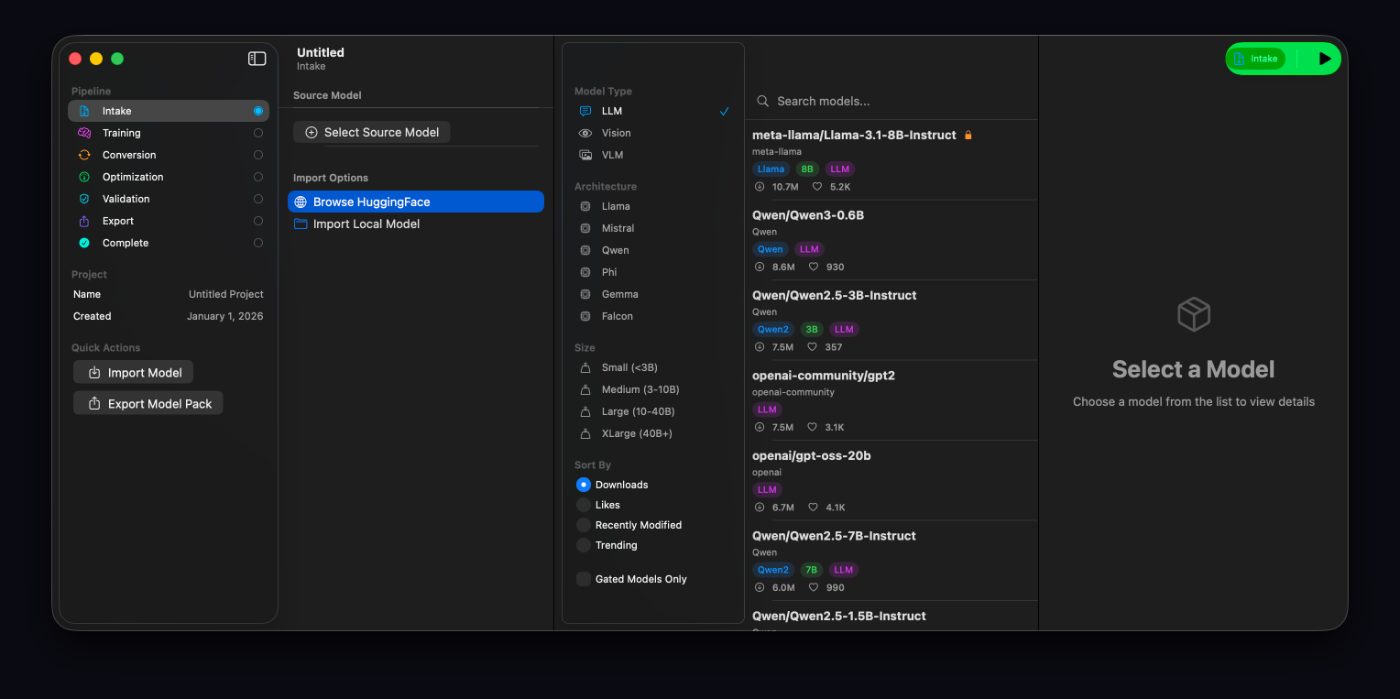Click the Training brain icon

coord(84,133)
